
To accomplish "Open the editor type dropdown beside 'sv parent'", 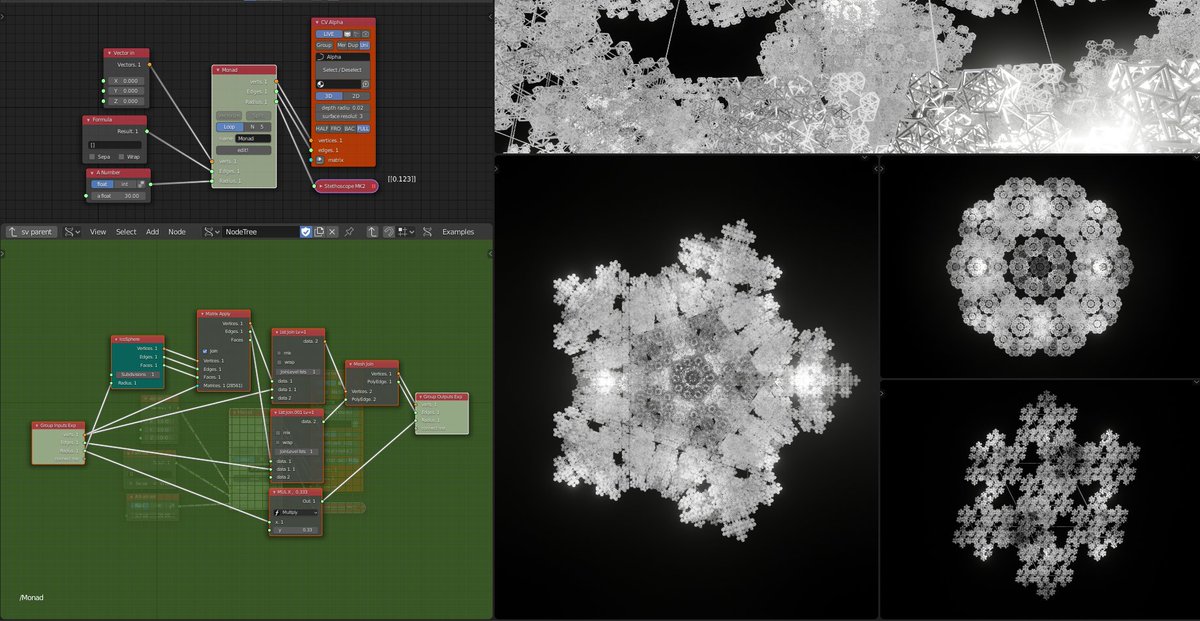I will [x=71, y=231].
